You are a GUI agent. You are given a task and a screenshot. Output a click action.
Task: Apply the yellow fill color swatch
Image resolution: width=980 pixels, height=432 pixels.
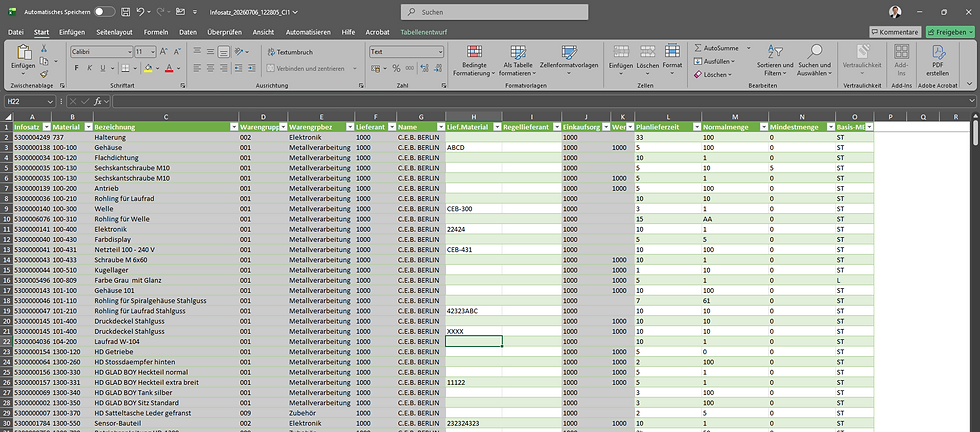[x=148, y=68]
